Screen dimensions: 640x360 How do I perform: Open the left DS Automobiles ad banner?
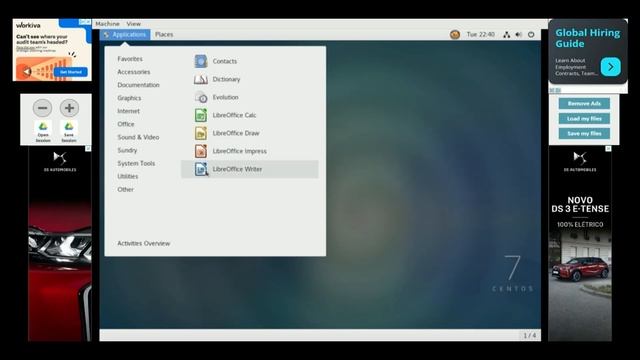[60, 244]
